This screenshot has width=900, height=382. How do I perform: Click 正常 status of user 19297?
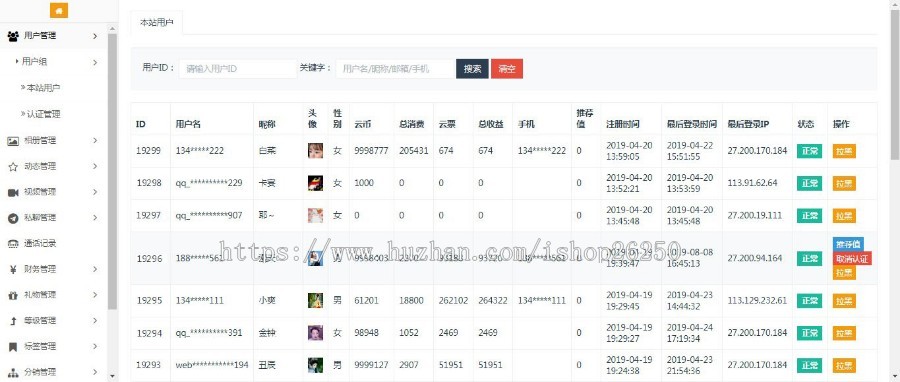click(809, 216)
